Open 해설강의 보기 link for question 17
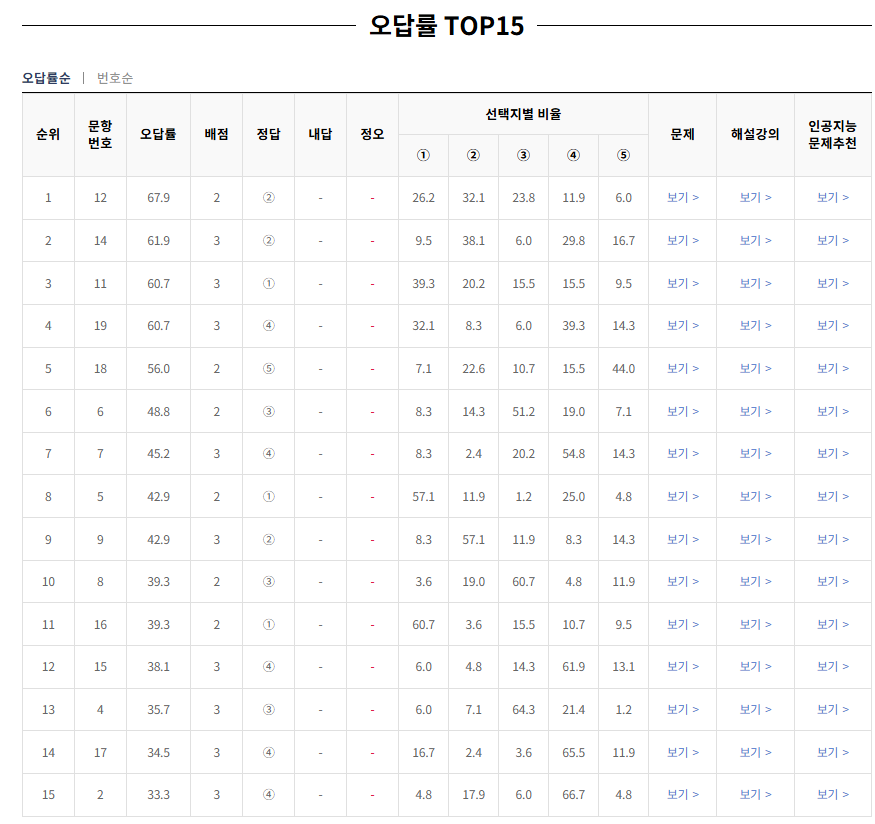875x824 pixels. [x=755, y=752]
